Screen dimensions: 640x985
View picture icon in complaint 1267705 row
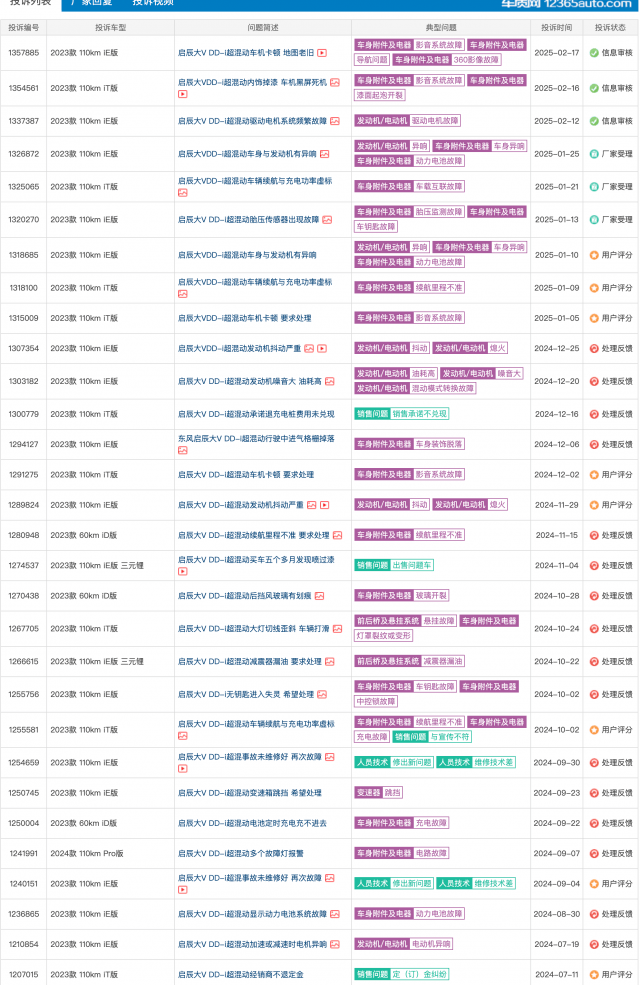point(337,629)
